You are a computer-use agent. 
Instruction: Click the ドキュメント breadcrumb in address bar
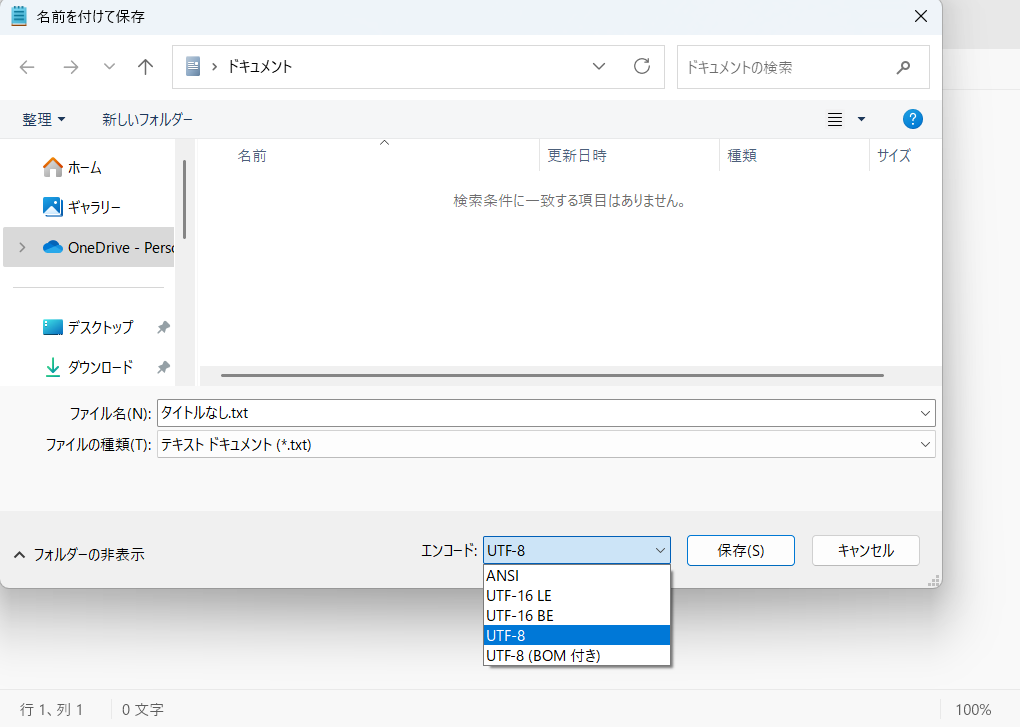pyautogui.click(x=259, y=66)
